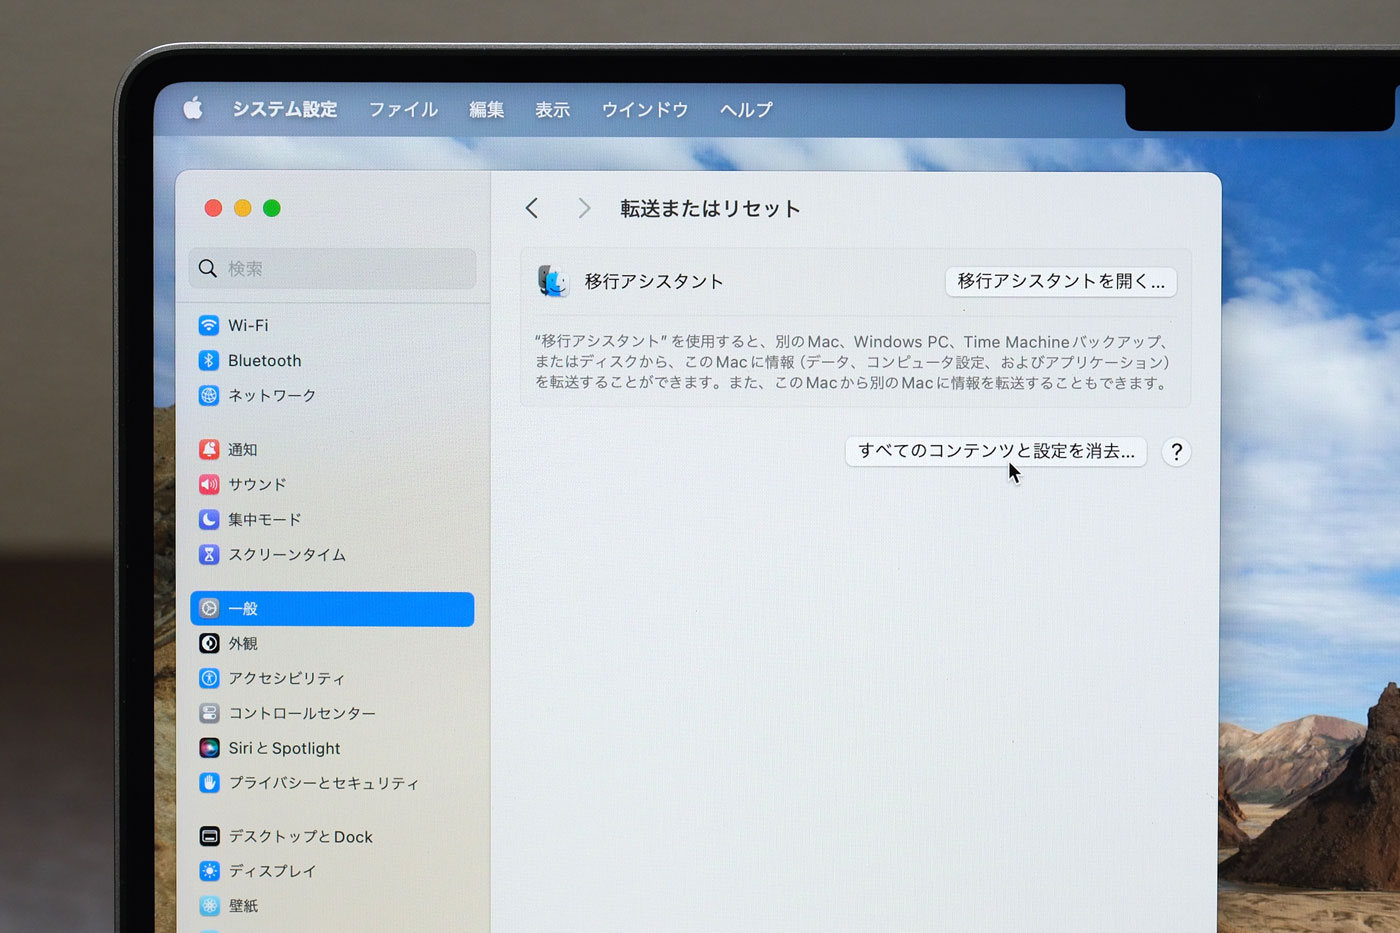Viewport: 1400px width, 933px height.
Task: Select デスクトップと Dock label
Action: (300, 836)
